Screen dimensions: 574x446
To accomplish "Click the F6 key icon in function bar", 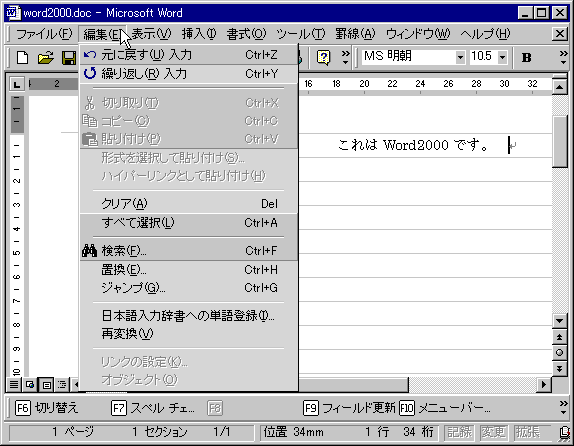I will click(23, 408).
